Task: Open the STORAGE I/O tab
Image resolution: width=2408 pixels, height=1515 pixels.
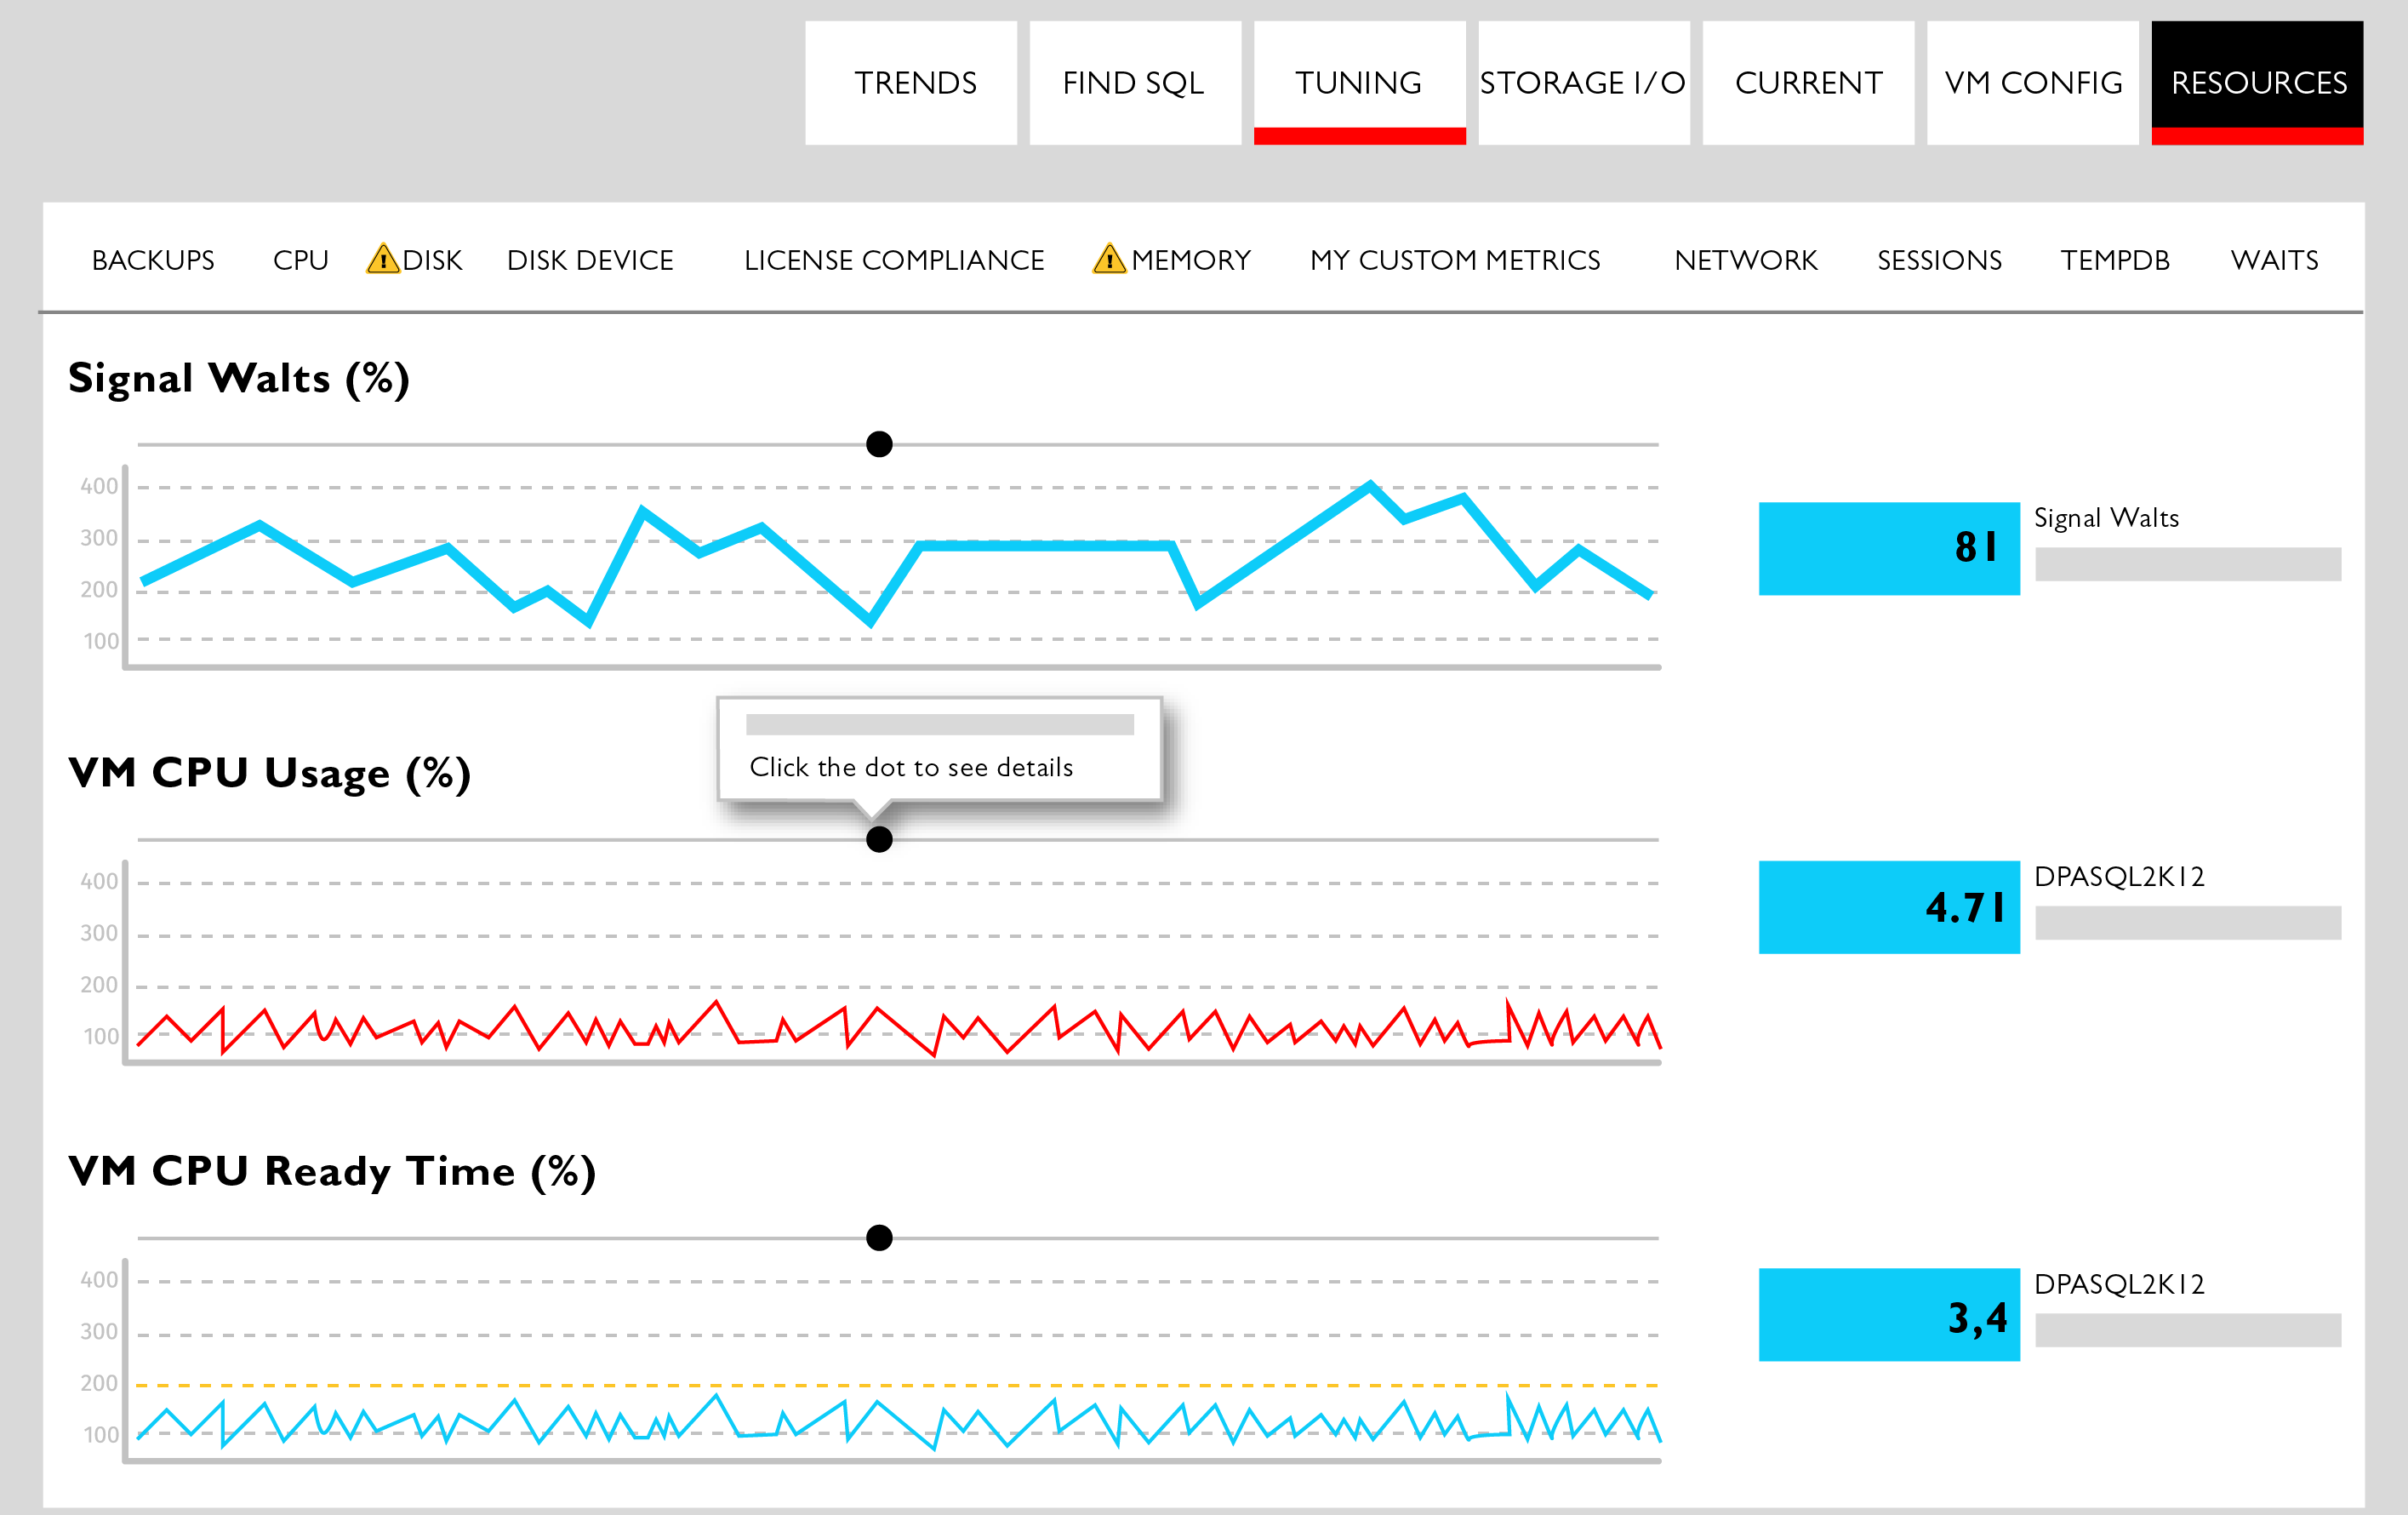Action: [1584, 83]
